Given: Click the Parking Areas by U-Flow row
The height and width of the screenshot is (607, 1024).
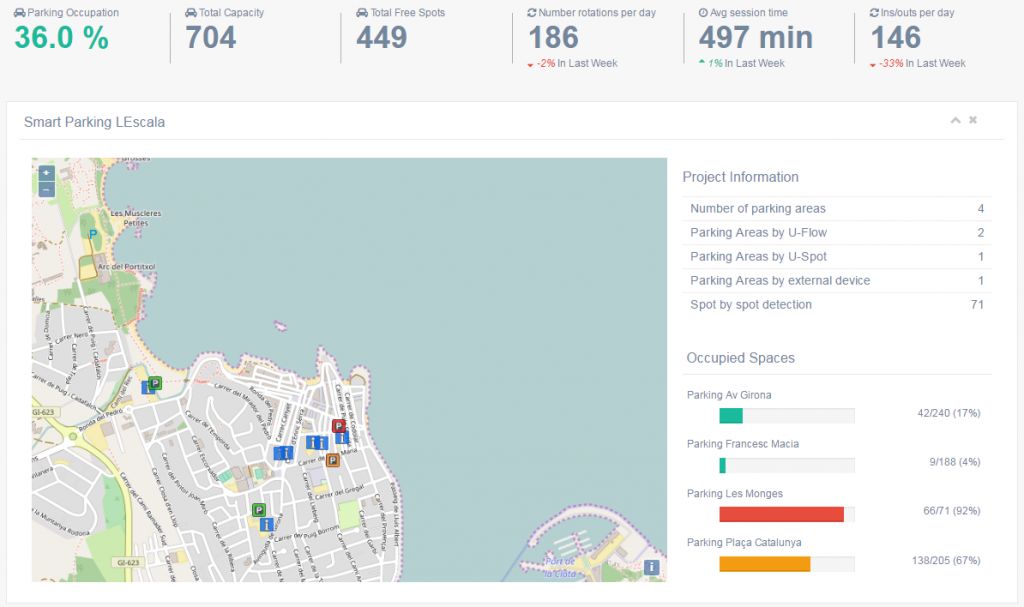Looking at the screenshot, I should [837, 233].
